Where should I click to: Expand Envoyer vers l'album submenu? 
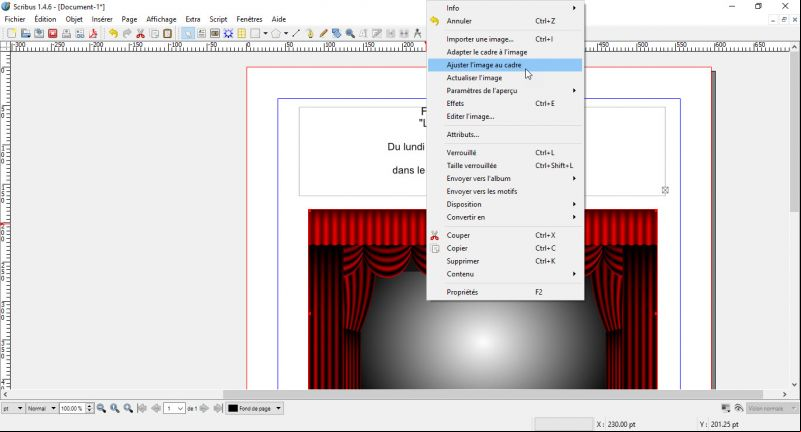(505, 178)
